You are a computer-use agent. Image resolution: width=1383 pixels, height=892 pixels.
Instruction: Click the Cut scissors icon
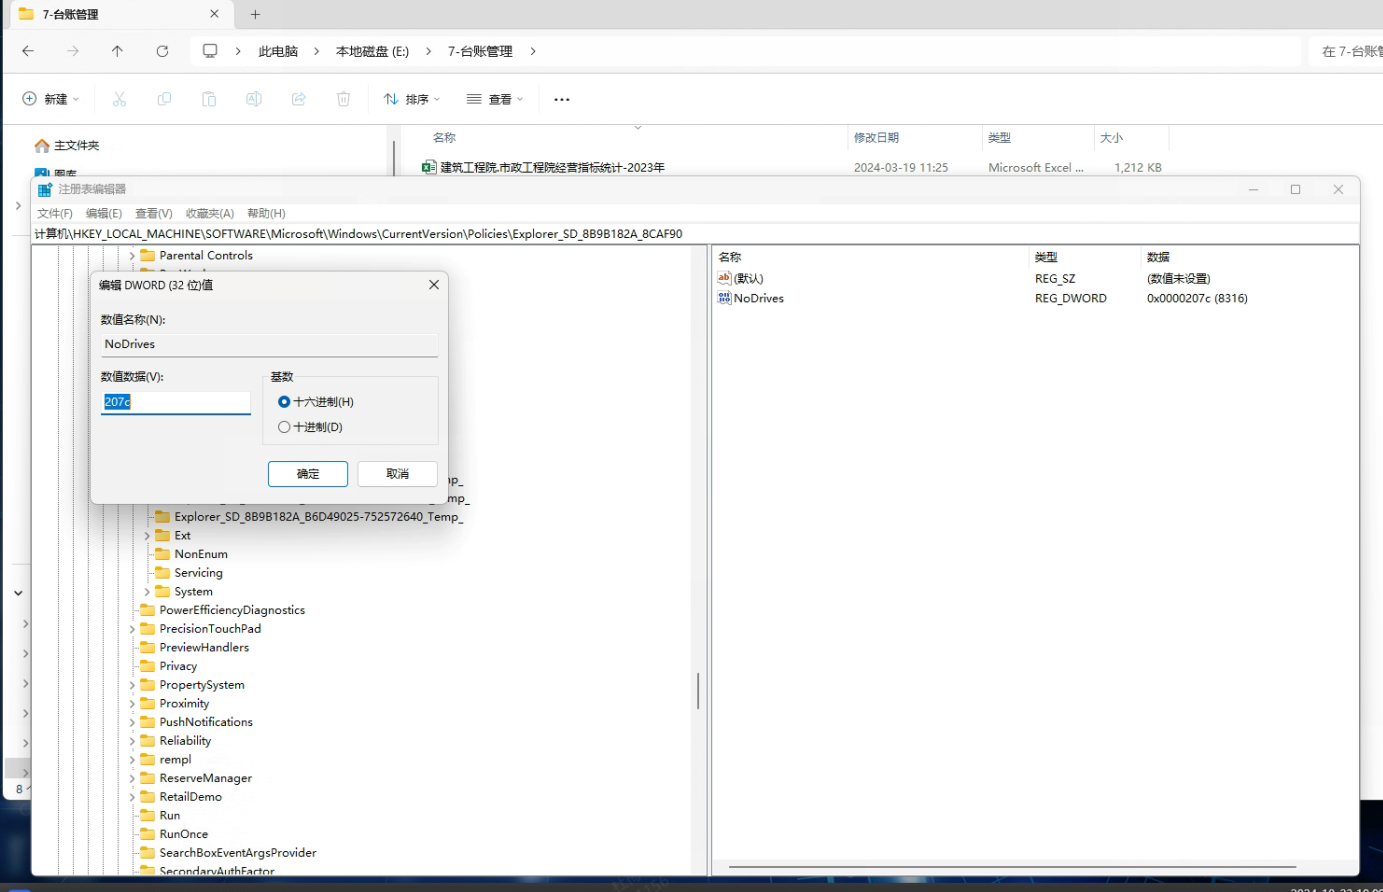pos(119,99)
